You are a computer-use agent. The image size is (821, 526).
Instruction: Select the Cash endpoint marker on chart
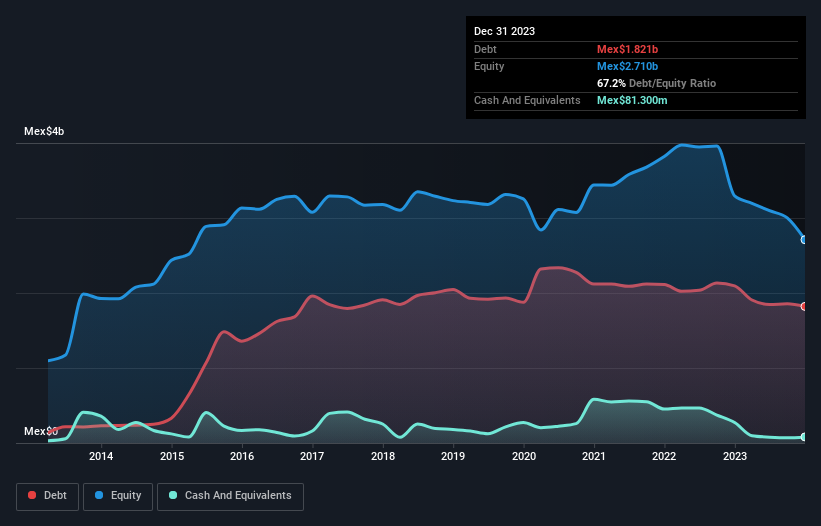[804, 437]
